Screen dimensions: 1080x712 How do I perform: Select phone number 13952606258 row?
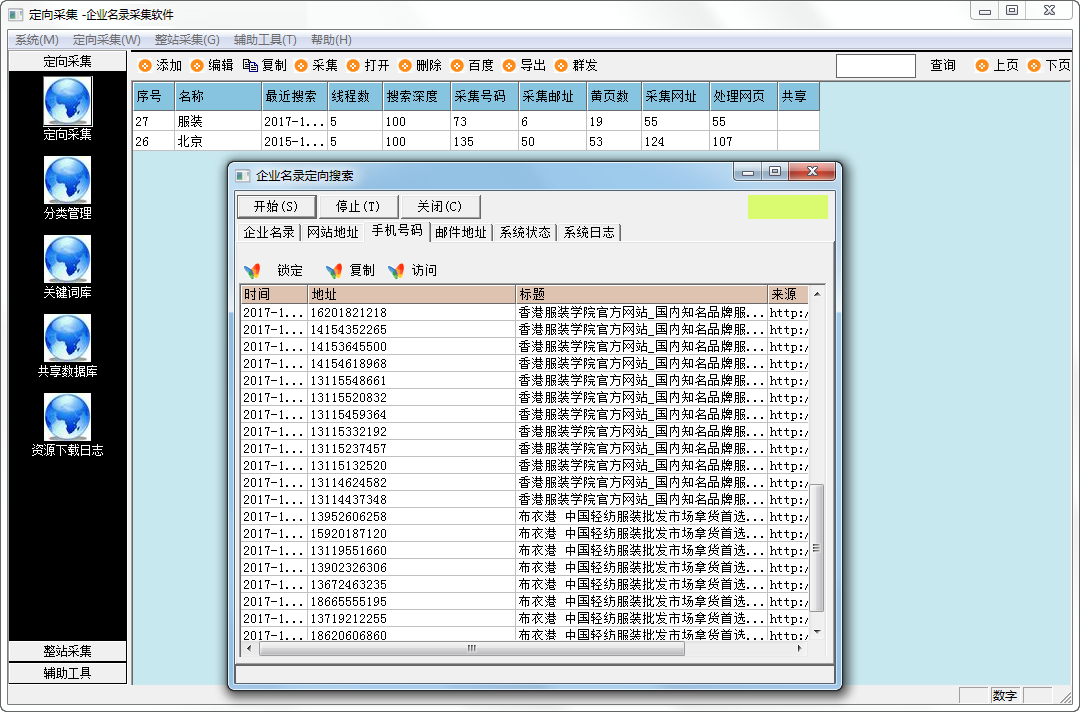pos(525,516)
